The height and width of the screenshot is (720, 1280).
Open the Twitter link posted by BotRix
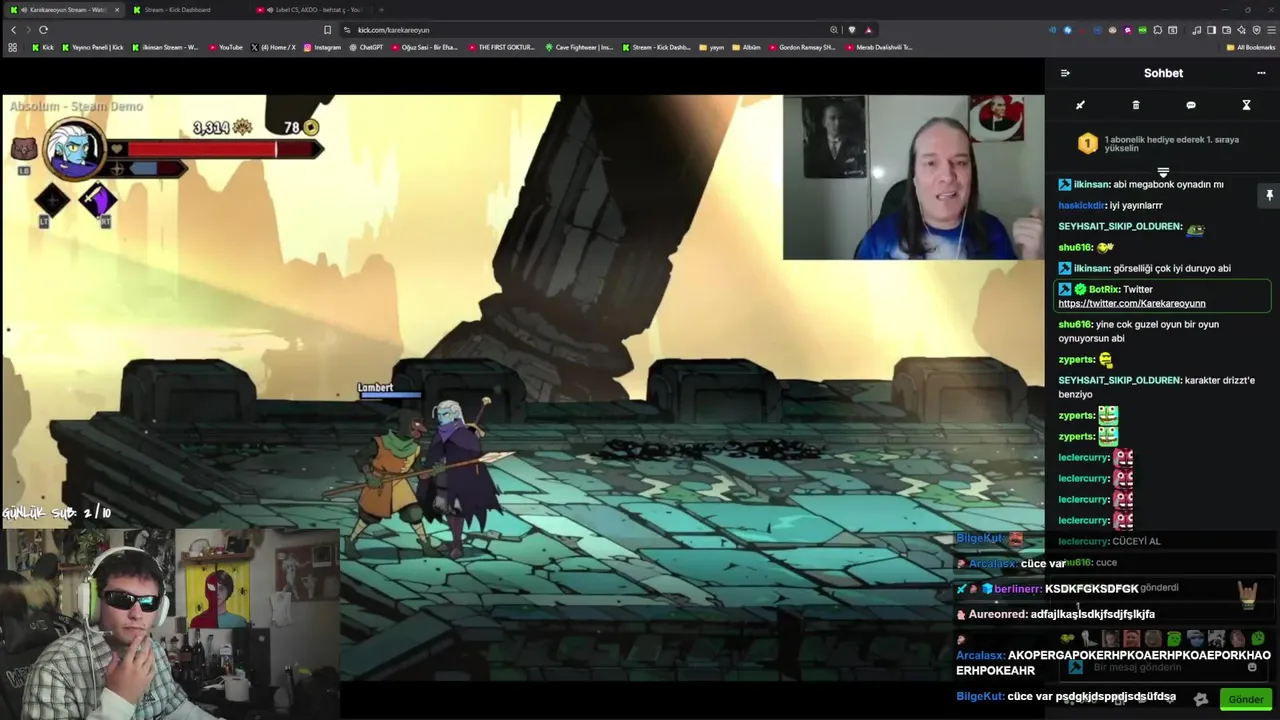(x=1132, y=303)
